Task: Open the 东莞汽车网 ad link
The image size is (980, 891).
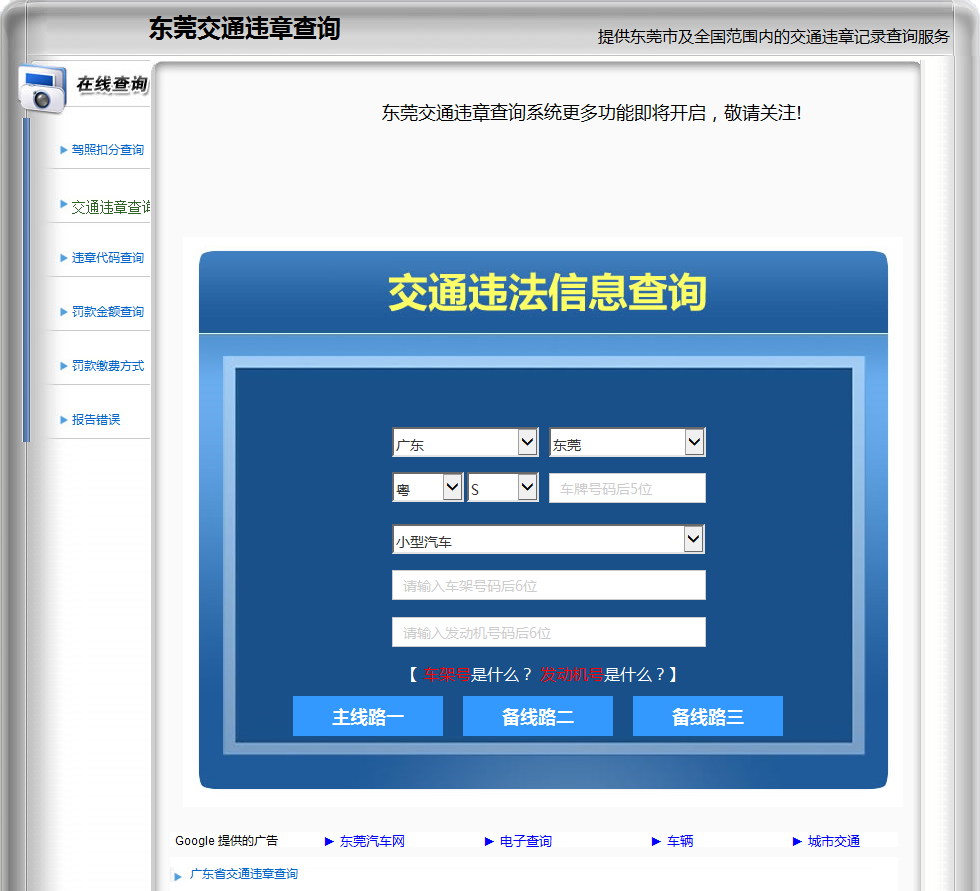Action: 372,841
